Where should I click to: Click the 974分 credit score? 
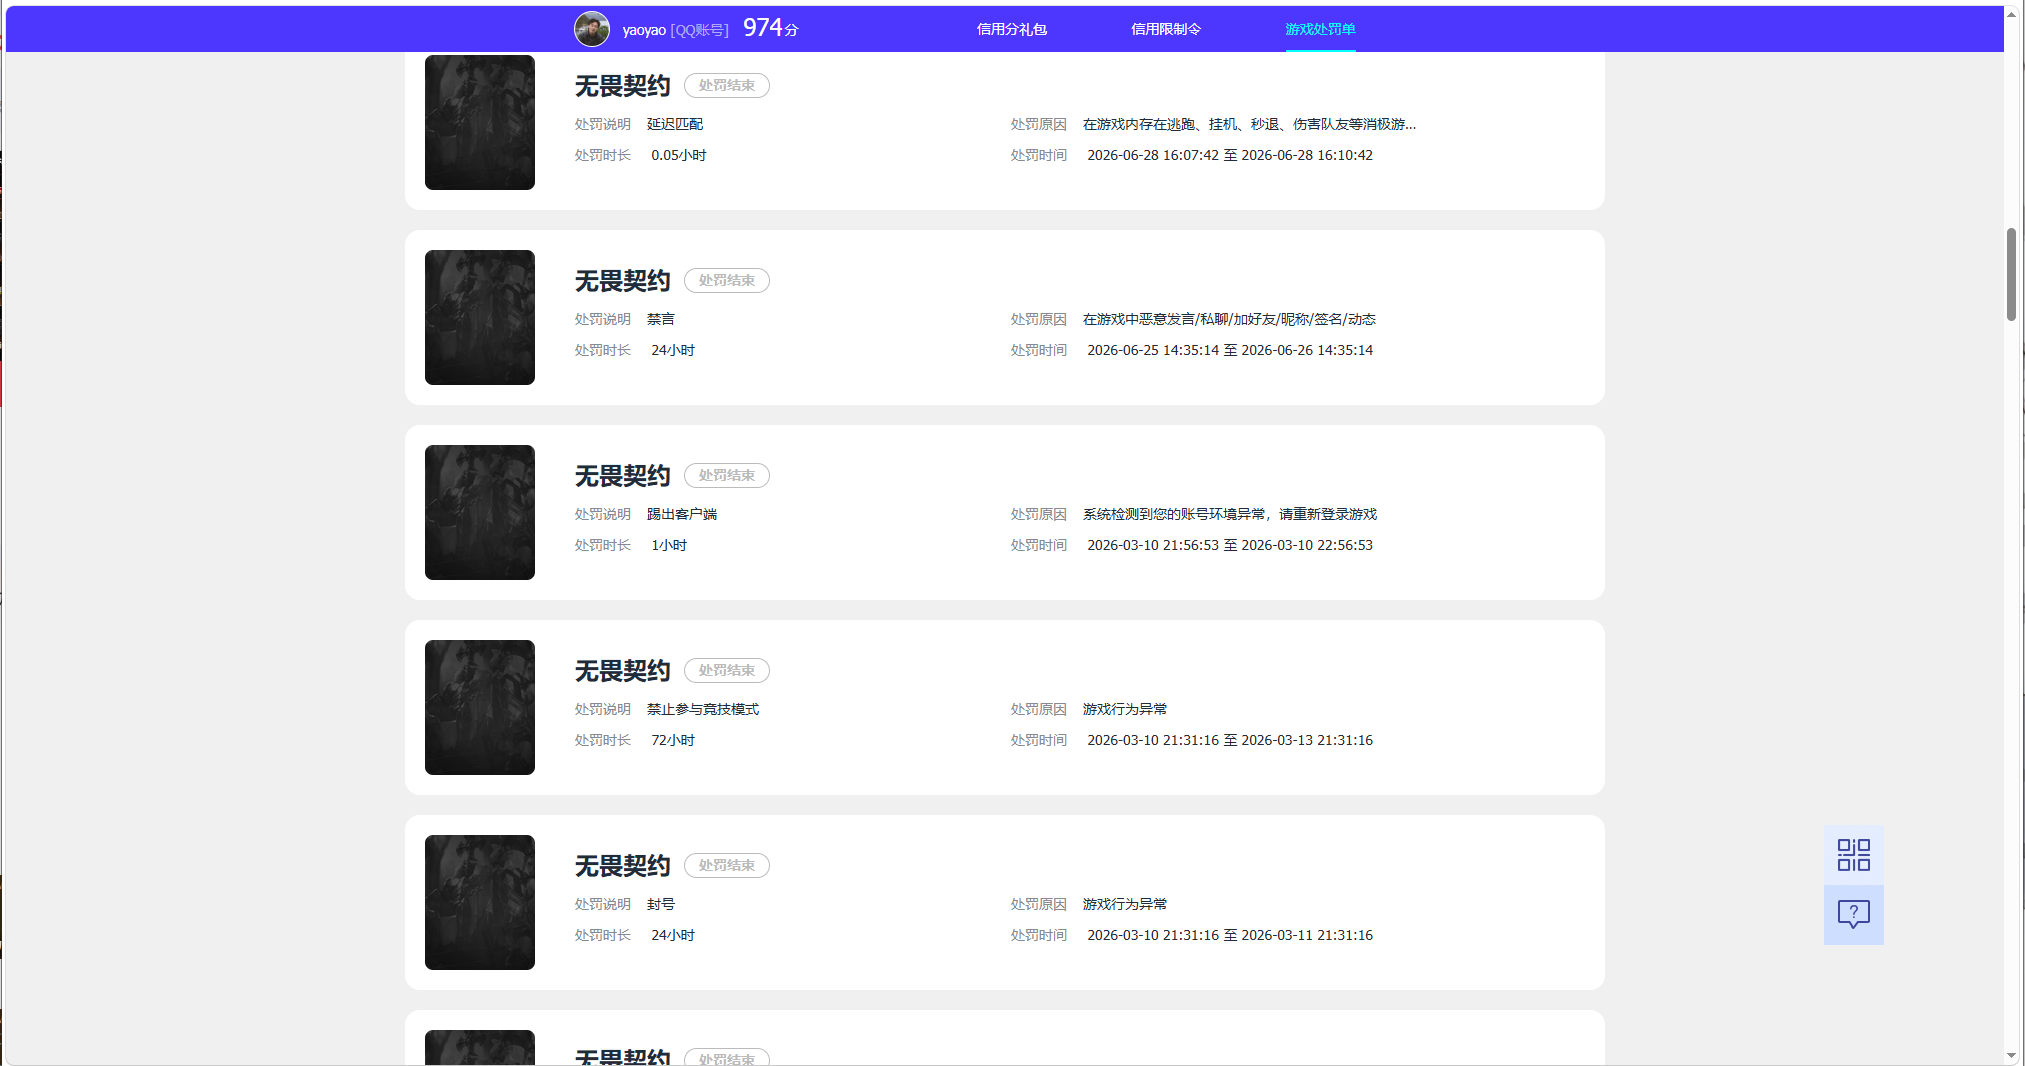(x=770, y=28)
